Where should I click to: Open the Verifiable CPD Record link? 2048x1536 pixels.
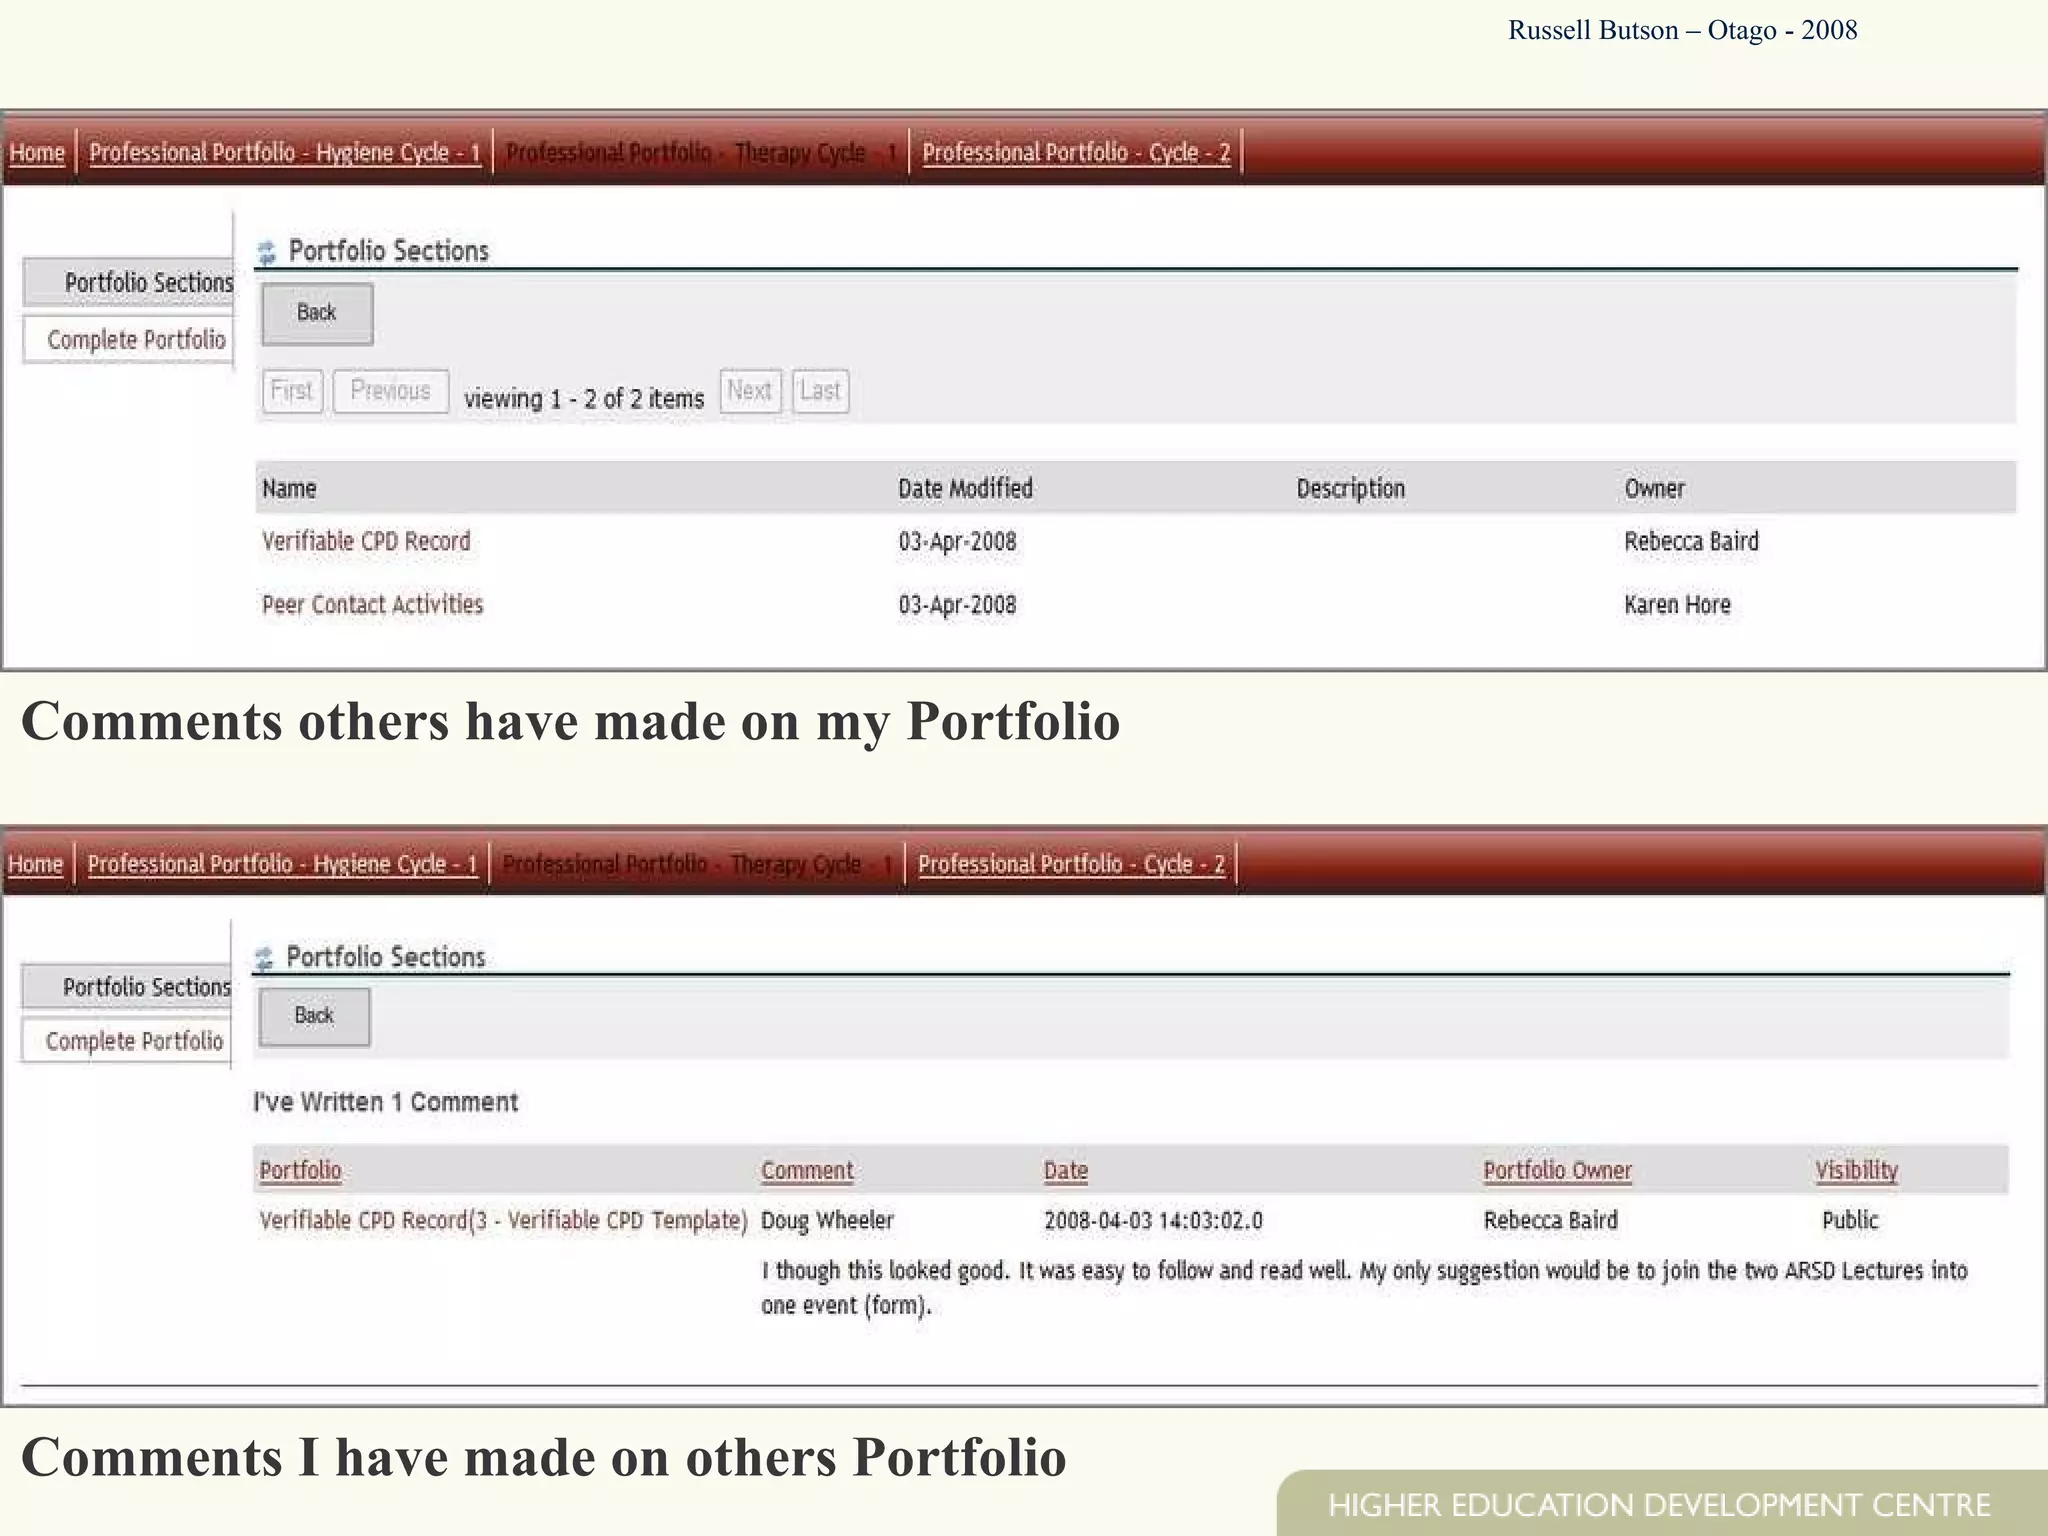(366, 542)
